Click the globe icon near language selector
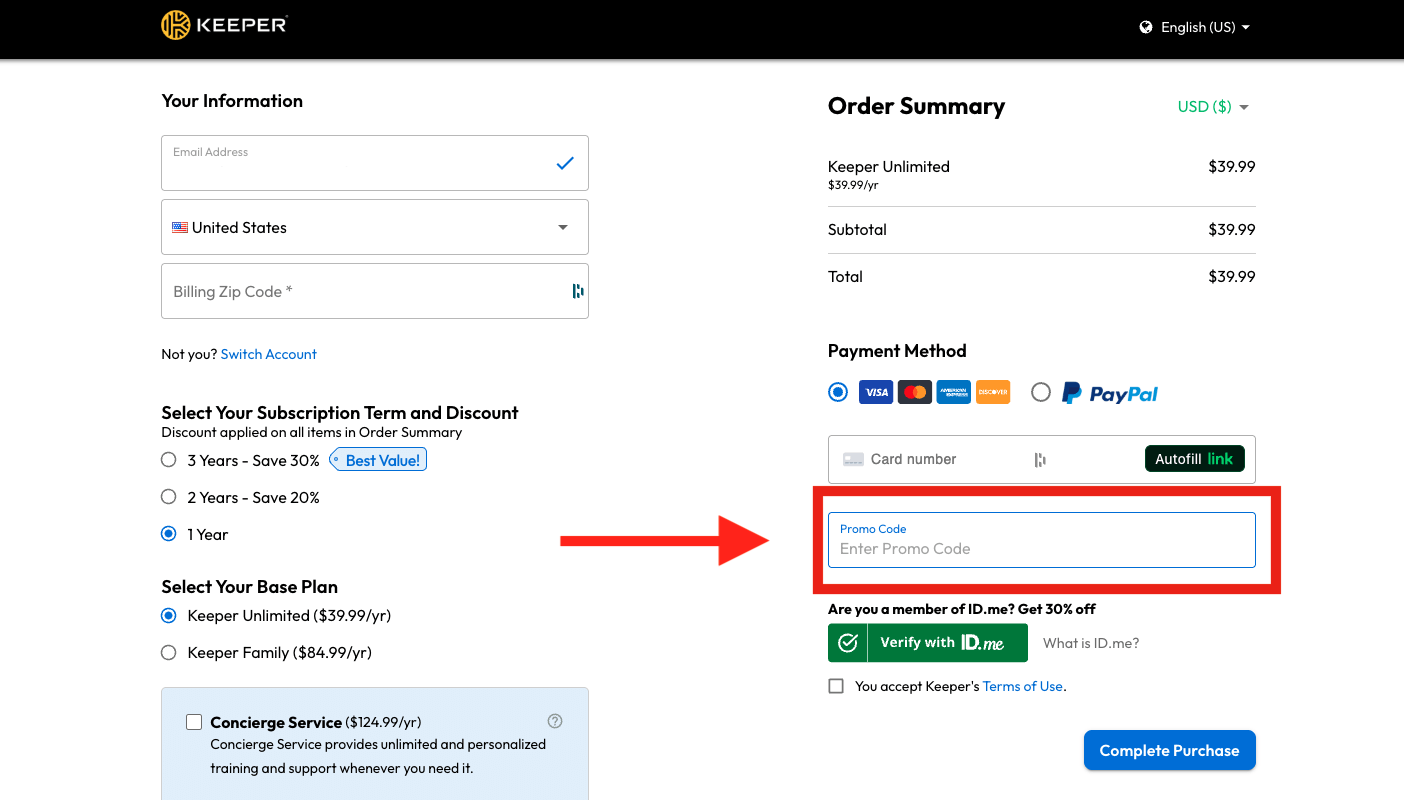This screenshot has height=800, width=1404. pos(1145,27)
